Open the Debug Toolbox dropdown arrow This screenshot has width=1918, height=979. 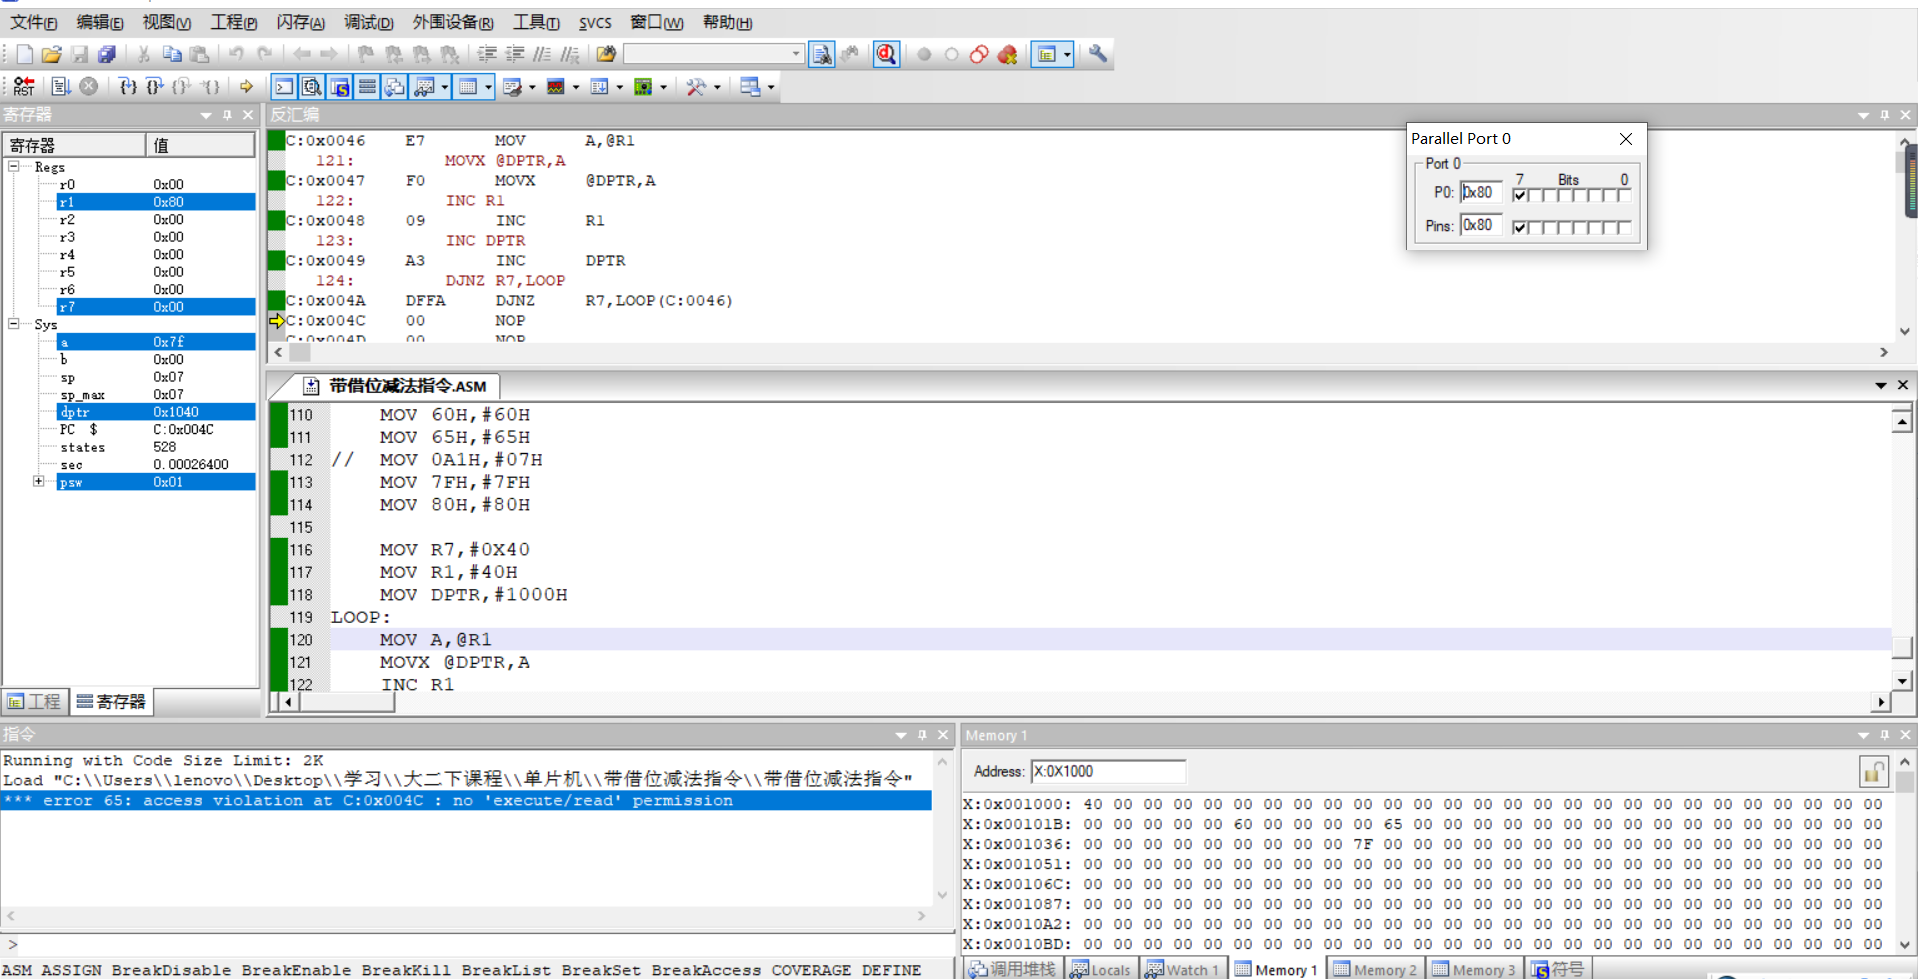717,87
